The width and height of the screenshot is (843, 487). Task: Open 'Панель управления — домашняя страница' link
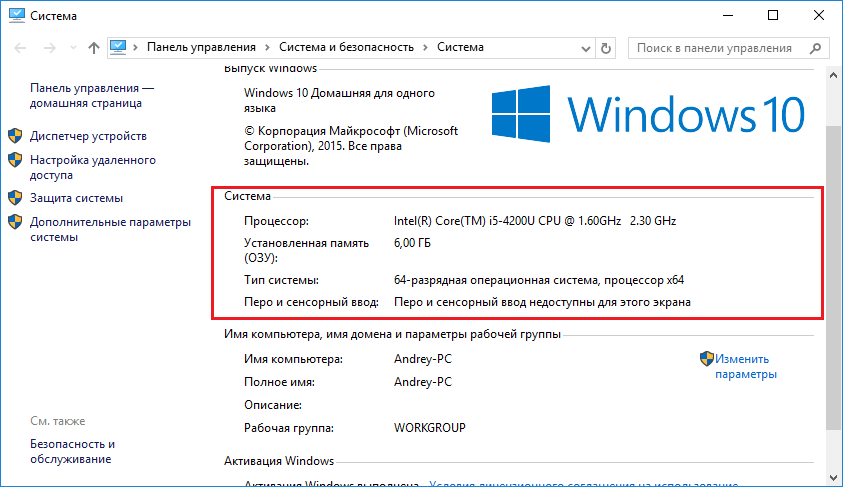[x=92, y=96]
